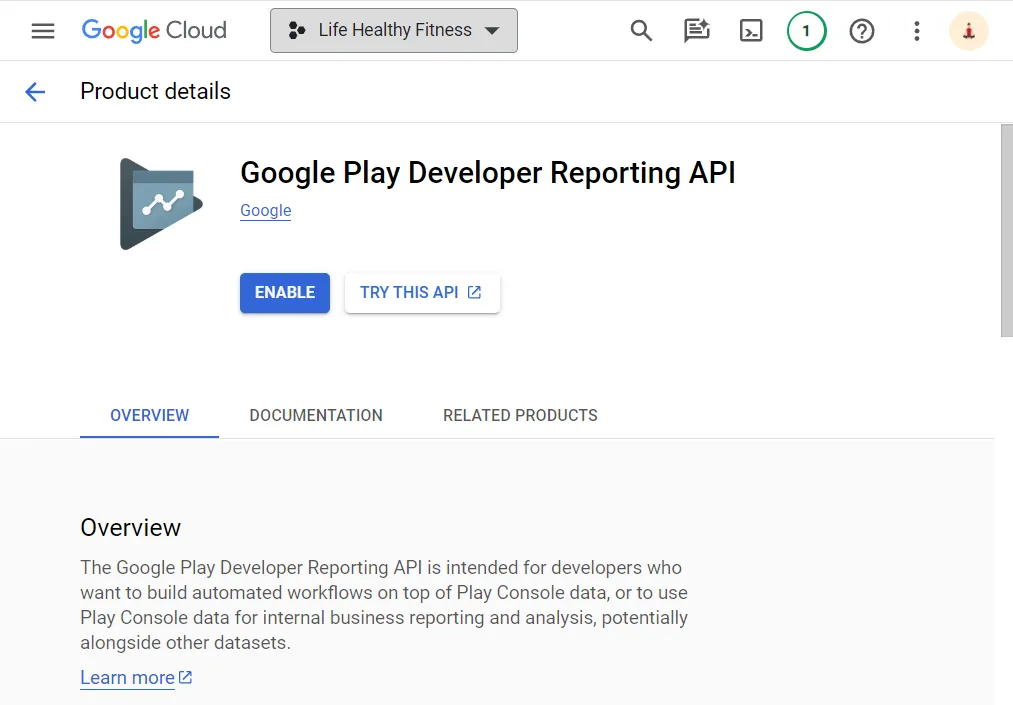Open the Life Healthy Fitness project selector

(x=380, y=30)
